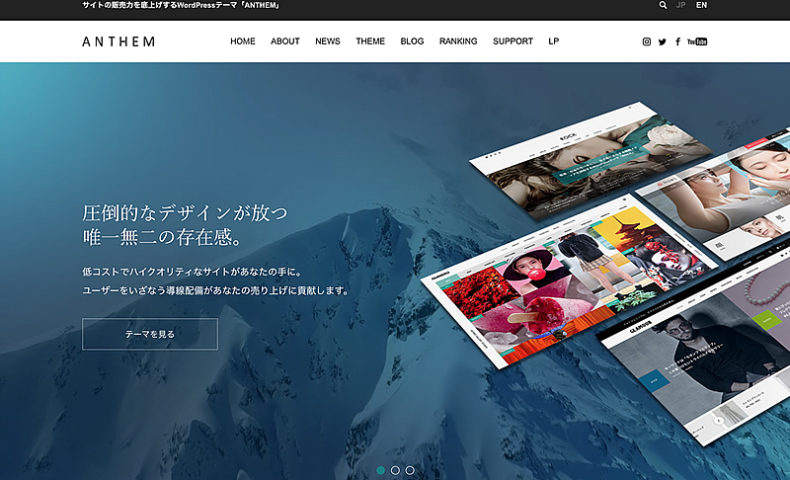This screenshot has width=790, height=480.
Task: Click the header tagline mentioning WordPressテーマ
Action: pyautogui.click(x=181, y=6)
